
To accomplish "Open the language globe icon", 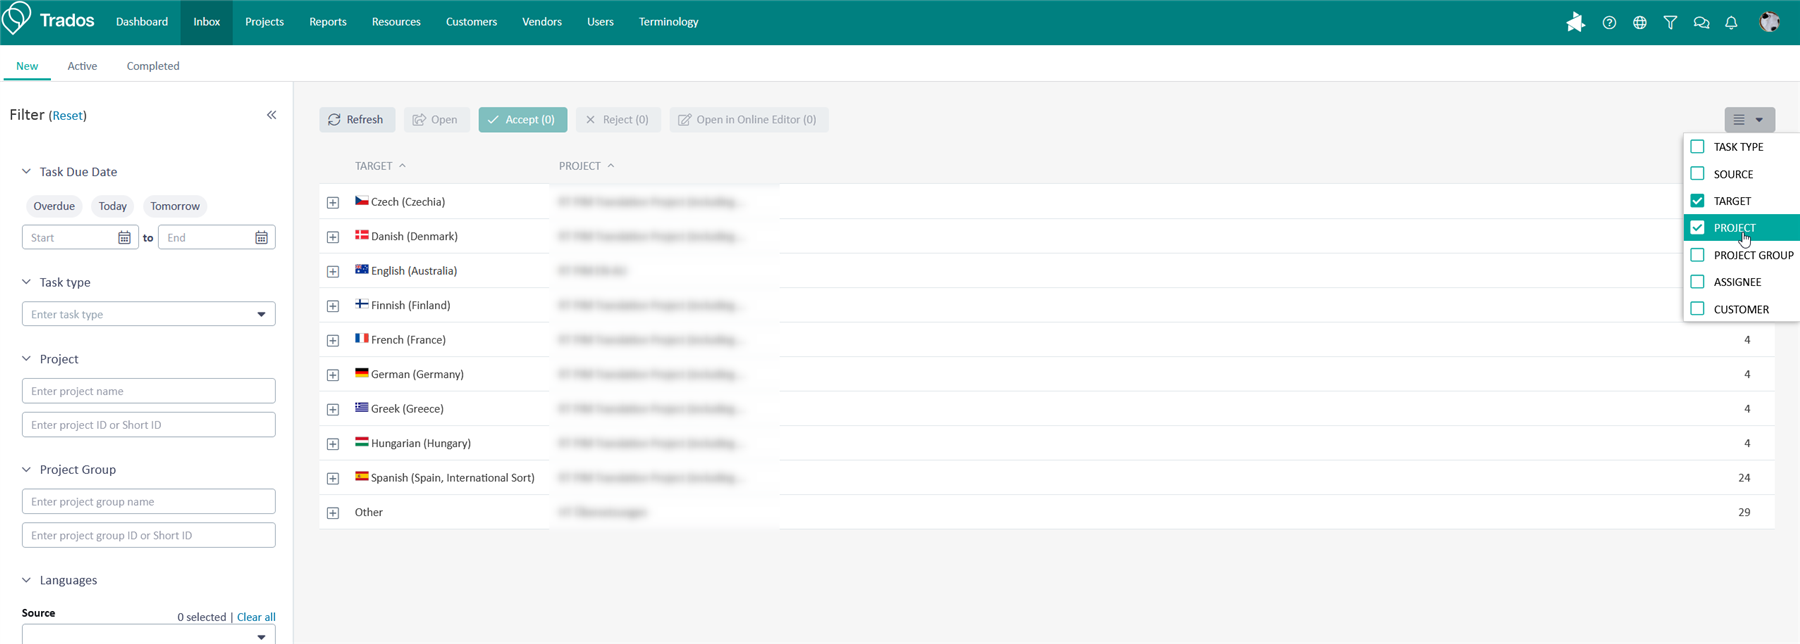I will 1640,22.
